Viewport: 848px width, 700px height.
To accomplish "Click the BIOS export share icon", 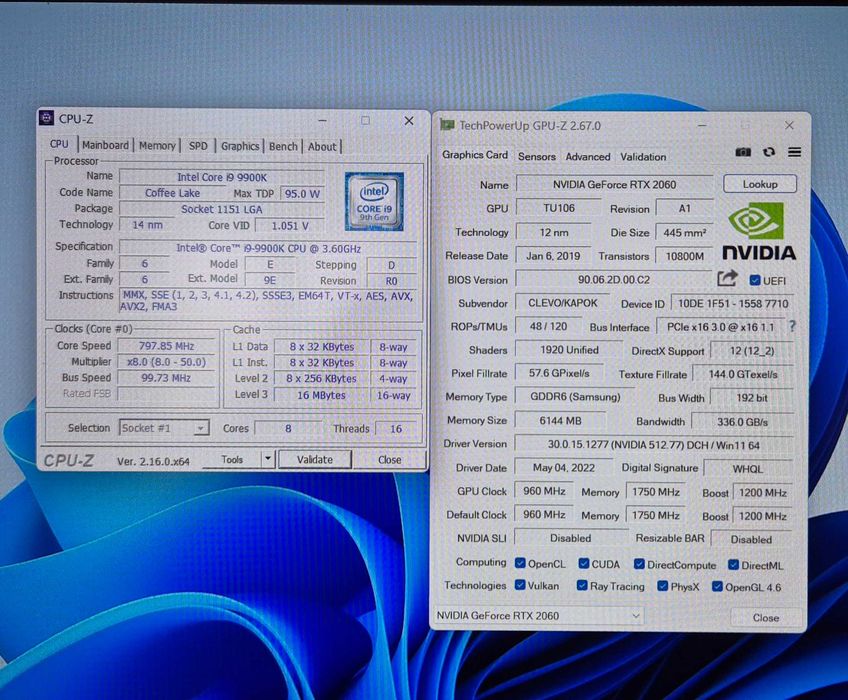I will 728,279.
